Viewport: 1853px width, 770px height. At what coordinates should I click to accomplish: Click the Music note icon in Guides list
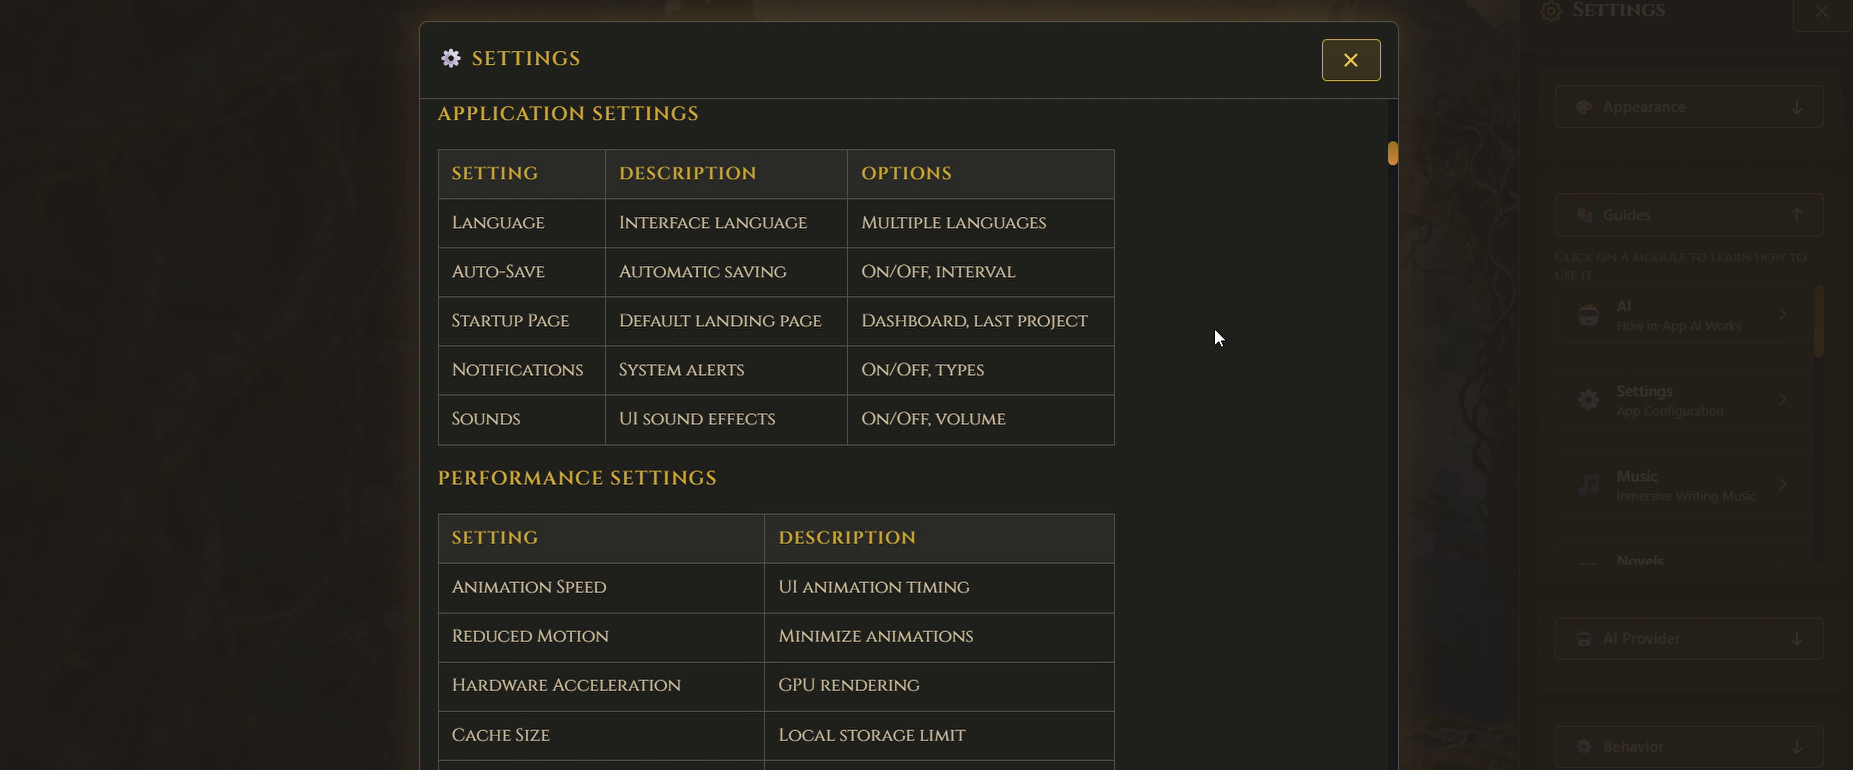tap(1588, 485)
